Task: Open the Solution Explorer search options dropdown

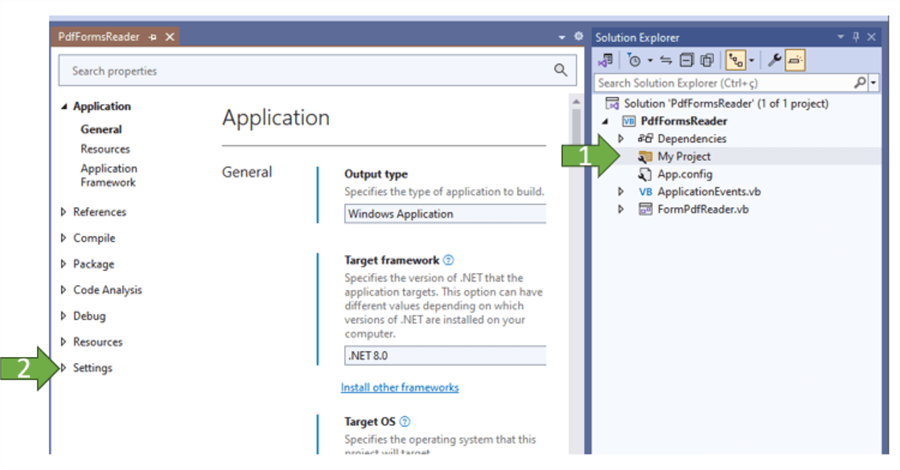Action: (x=873, y=83)
